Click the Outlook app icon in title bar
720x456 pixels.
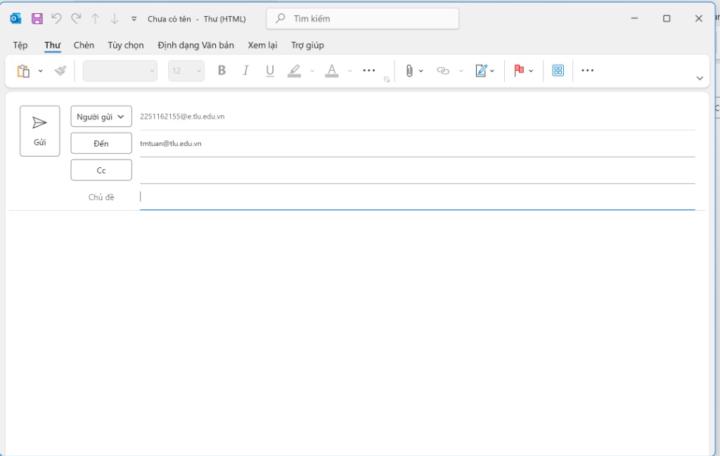pyautogui.click(x=16, y=18)
